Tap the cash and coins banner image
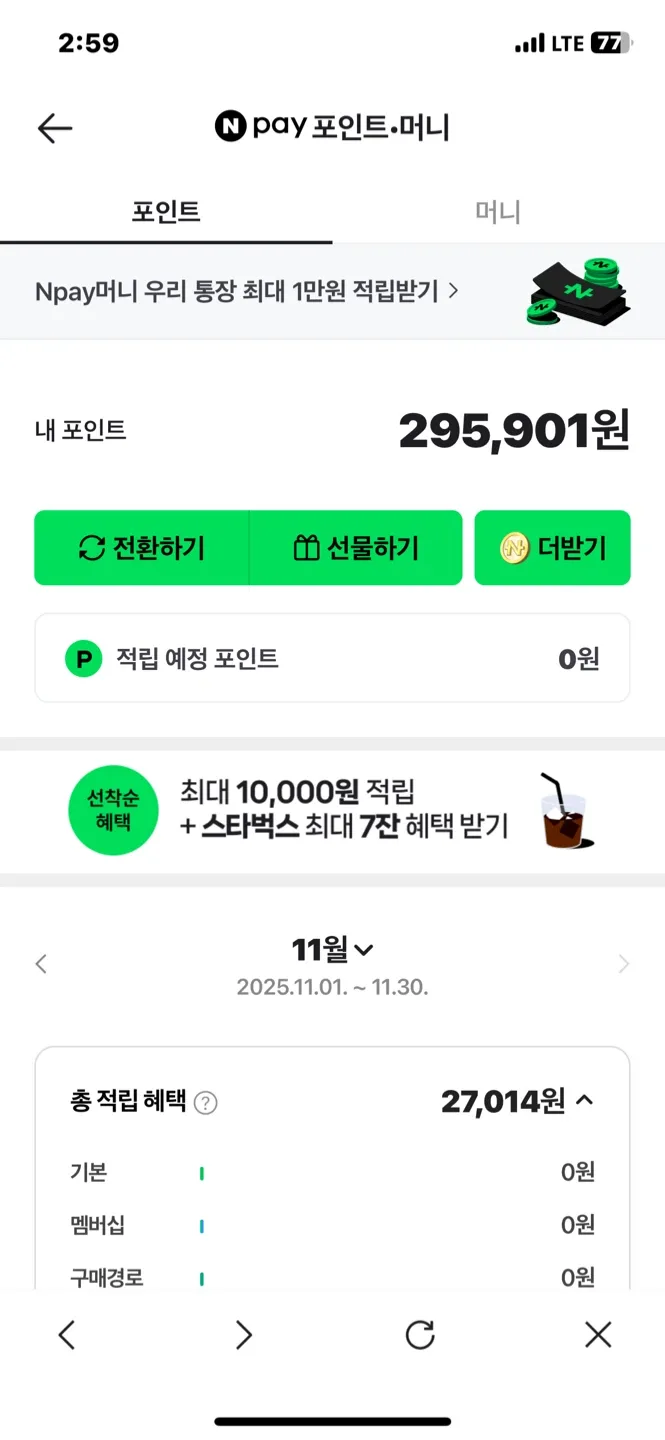Screen dimensions: 665x1440 click(x=579, y=291)
